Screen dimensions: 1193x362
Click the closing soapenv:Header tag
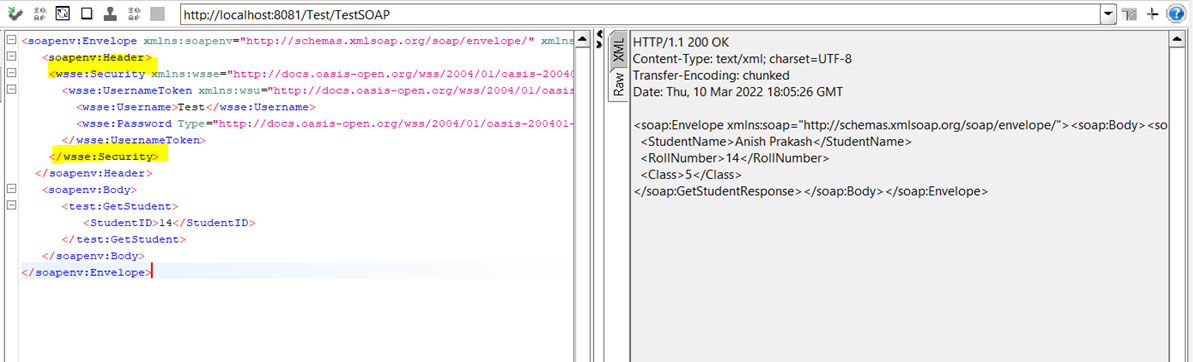point(94,173)
